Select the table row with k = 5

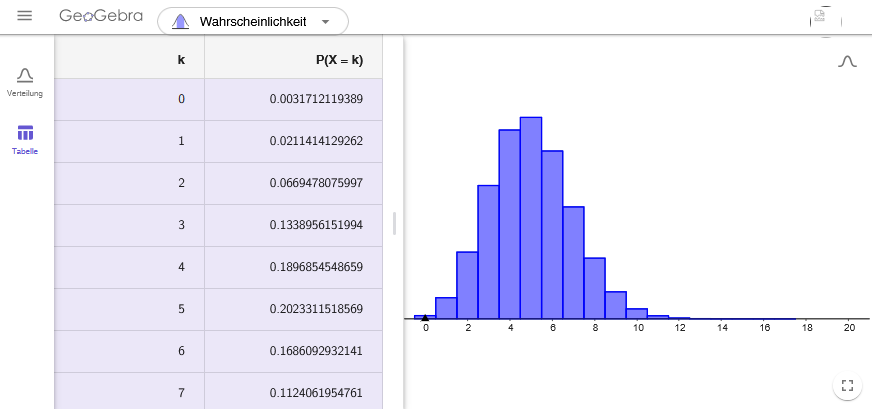pos(219,309)
